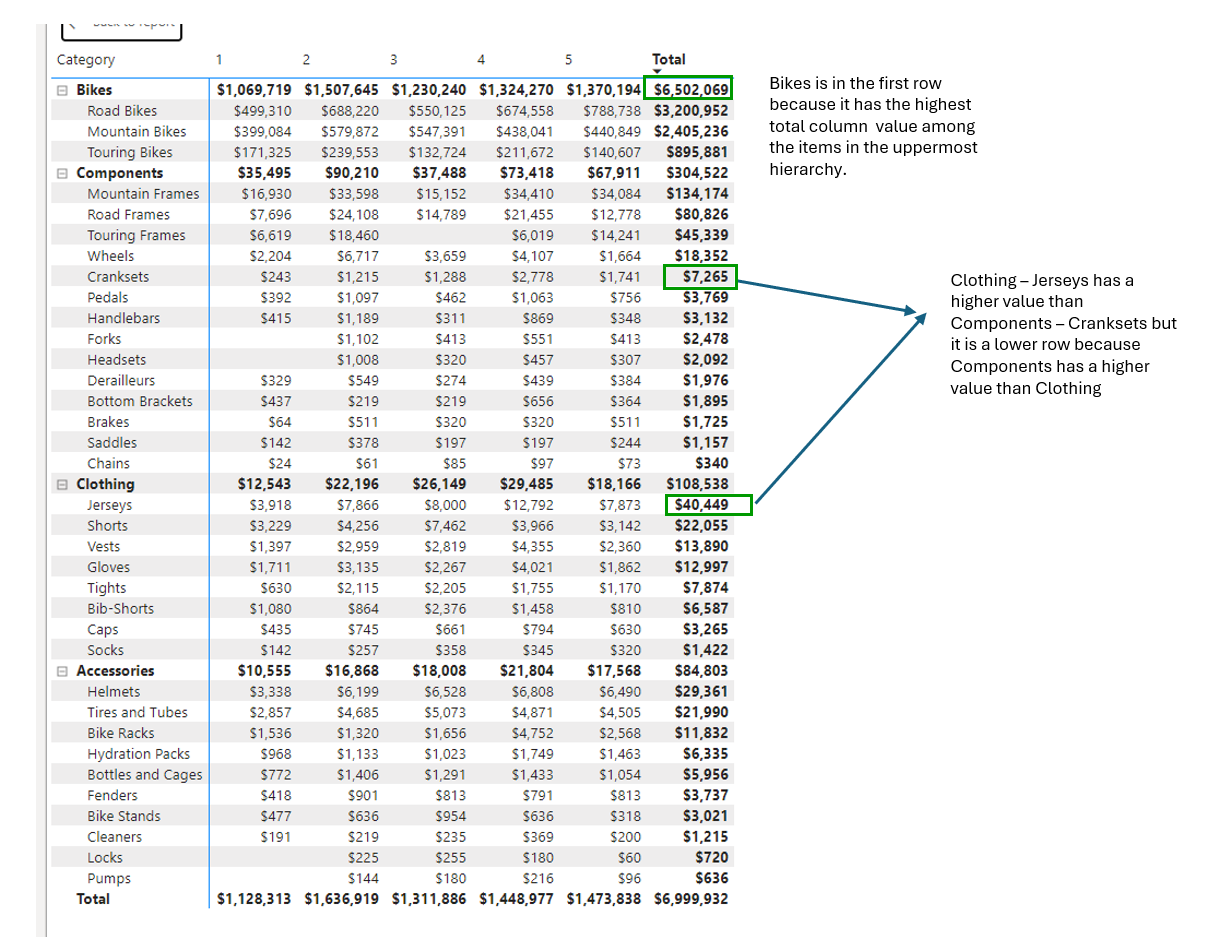Select the Headsets row label

(116, 360)
